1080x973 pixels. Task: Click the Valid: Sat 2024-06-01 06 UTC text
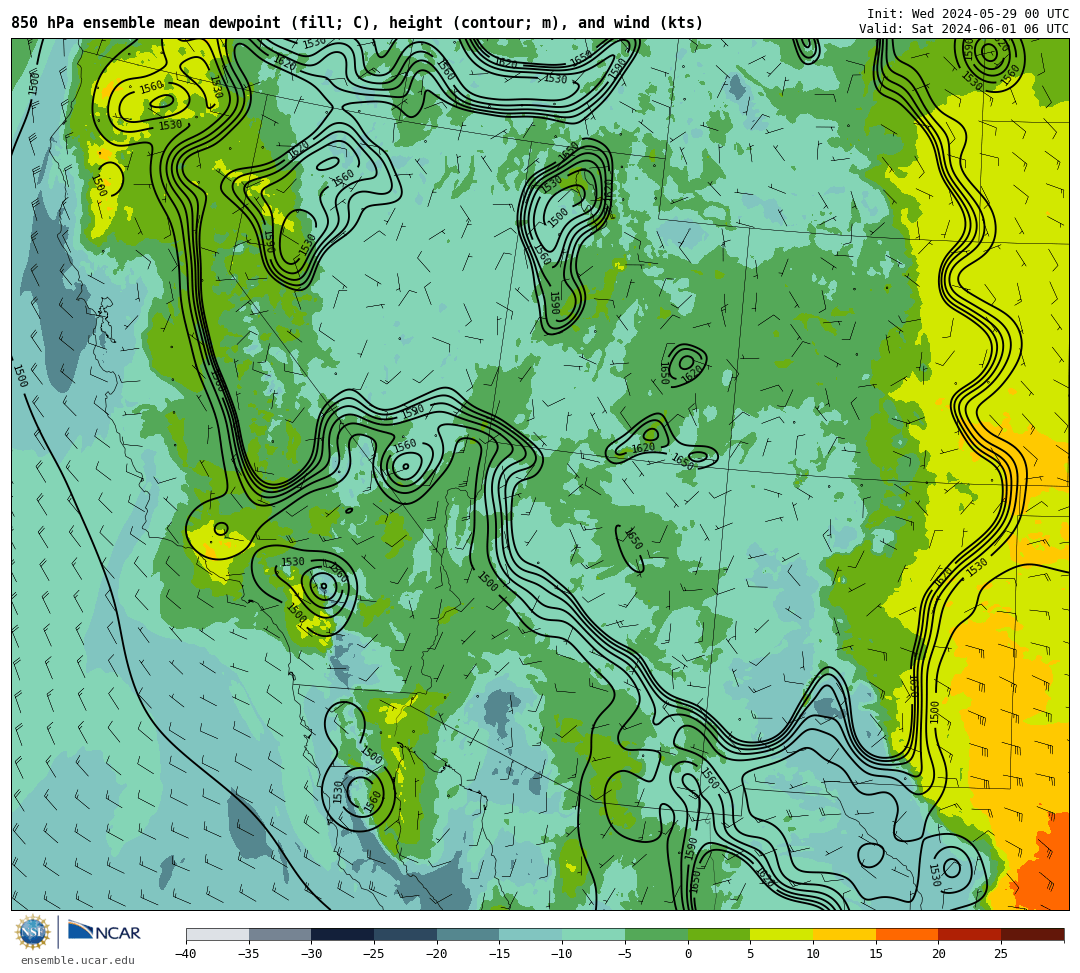point(964,29)
